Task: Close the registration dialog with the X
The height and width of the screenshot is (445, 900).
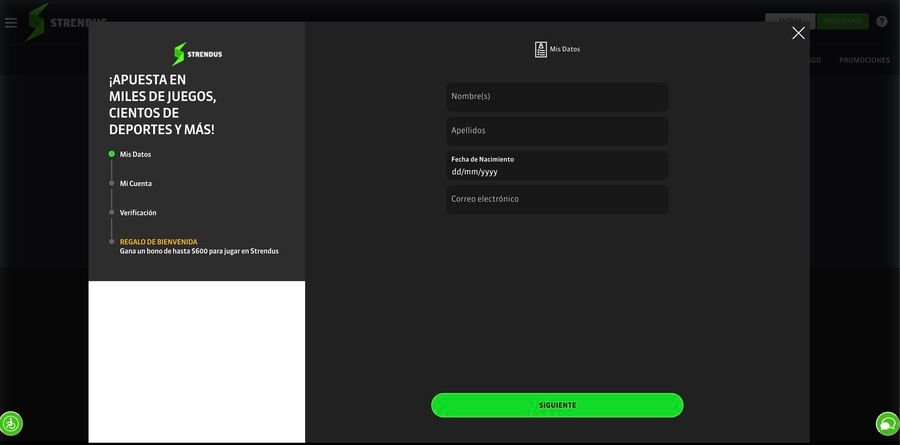Action: tap(798, 33)
